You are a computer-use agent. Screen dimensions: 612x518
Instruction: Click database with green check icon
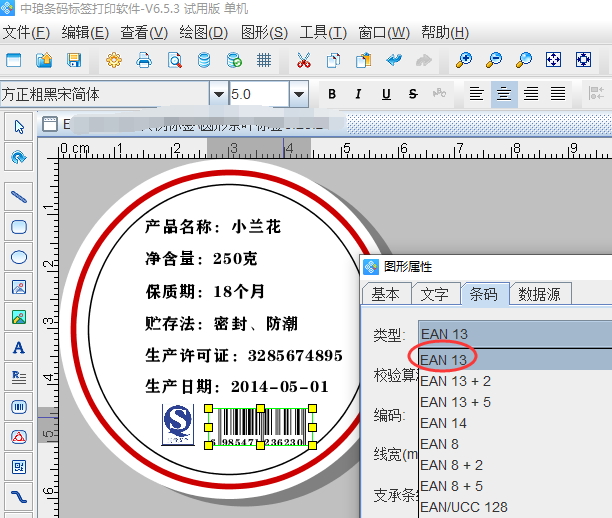pyautogui.click(x=234, y=61)
